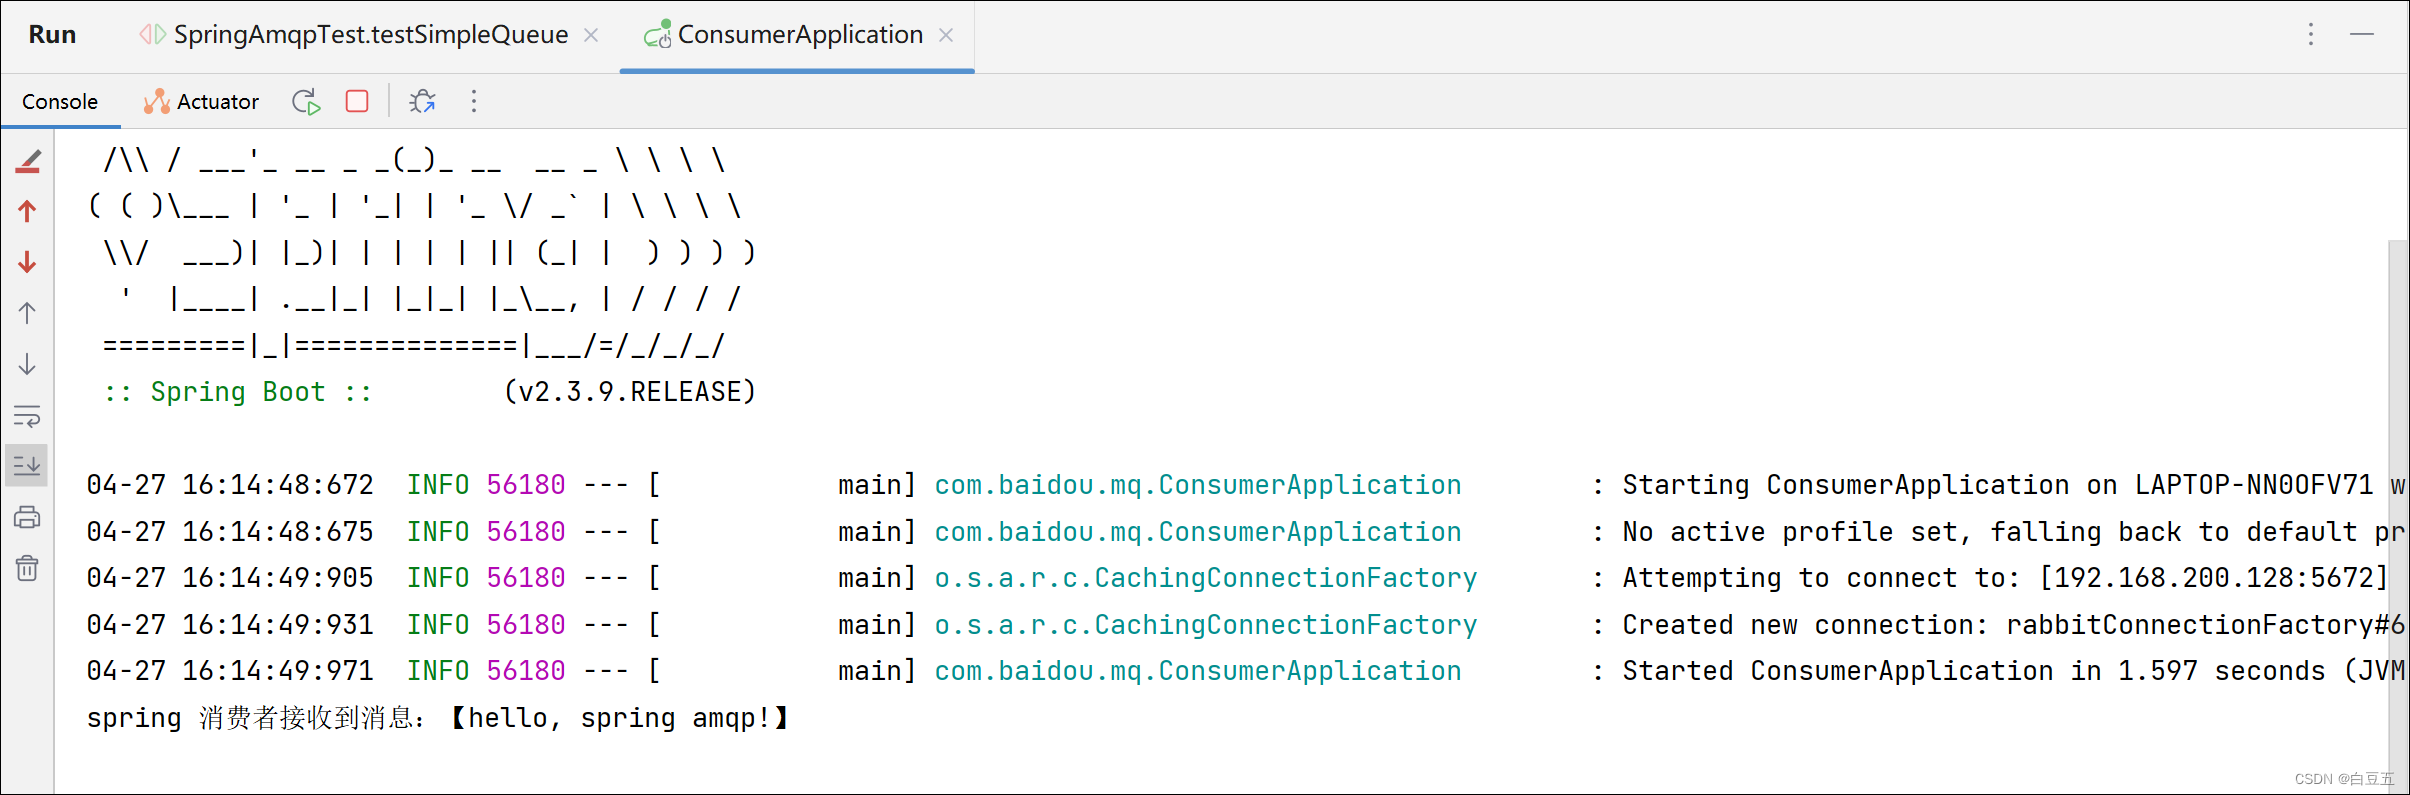Toggle scroll to end of console
The height and width of the screenshot is (795, 2410).
(27, 465)
